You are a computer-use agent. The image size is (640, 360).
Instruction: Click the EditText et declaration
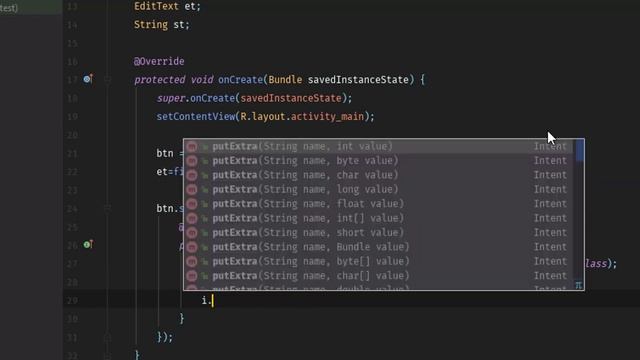coord(167,7)
